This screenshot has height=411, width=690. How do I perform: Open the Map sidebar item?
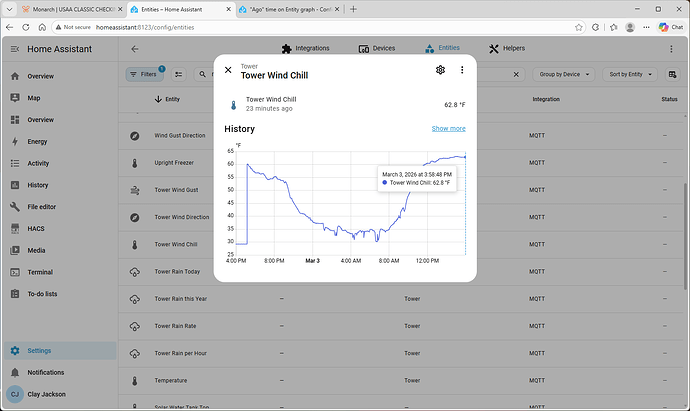click(x=34, y=98)
